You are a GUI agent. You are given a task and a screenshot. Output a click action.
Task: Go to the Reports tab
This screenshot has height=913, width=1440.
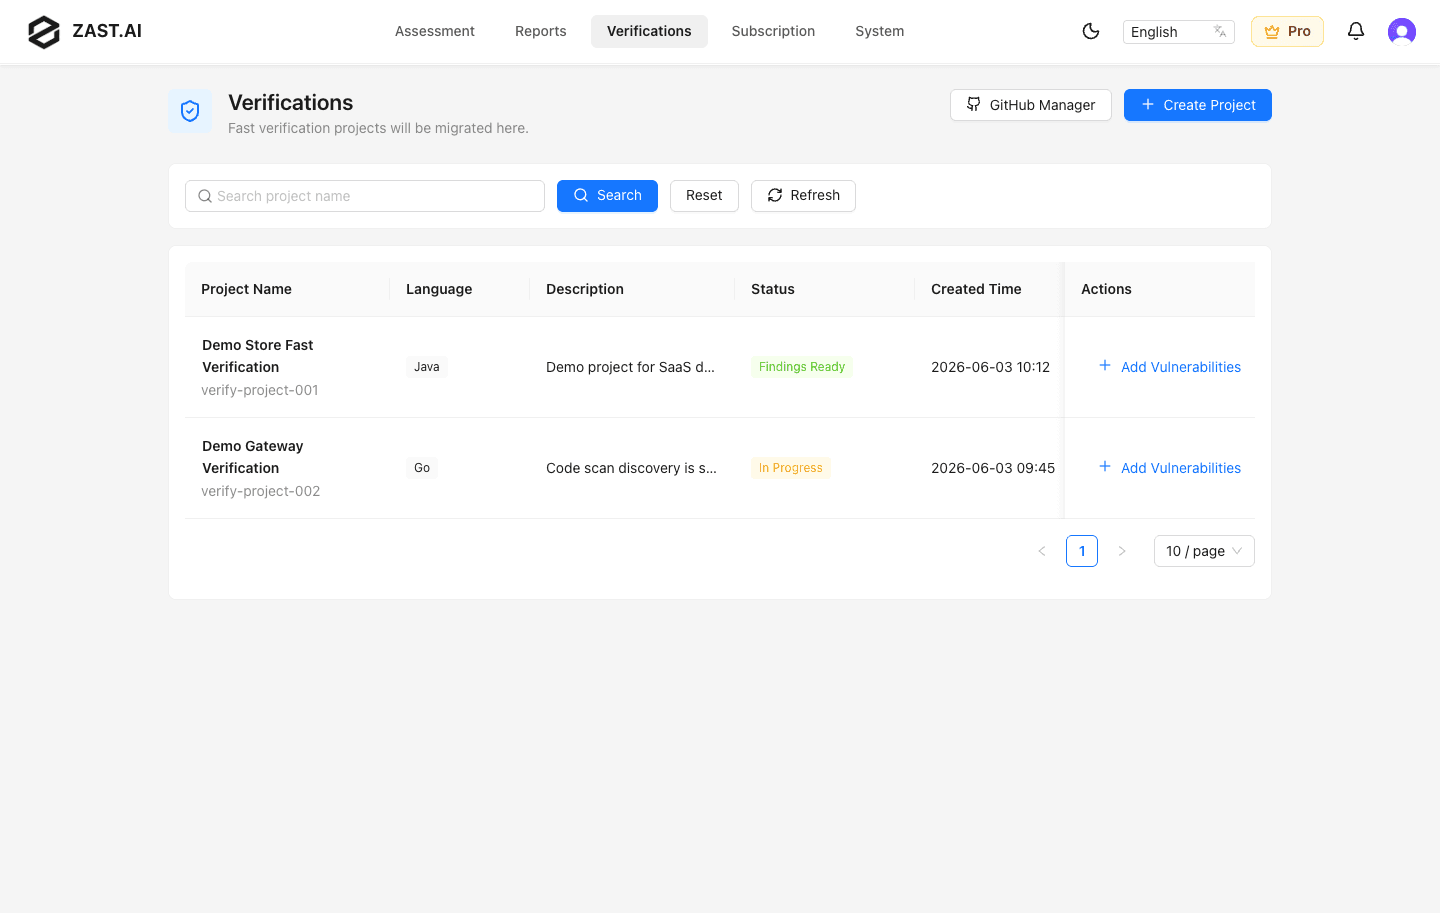click(x=541, y=31)
